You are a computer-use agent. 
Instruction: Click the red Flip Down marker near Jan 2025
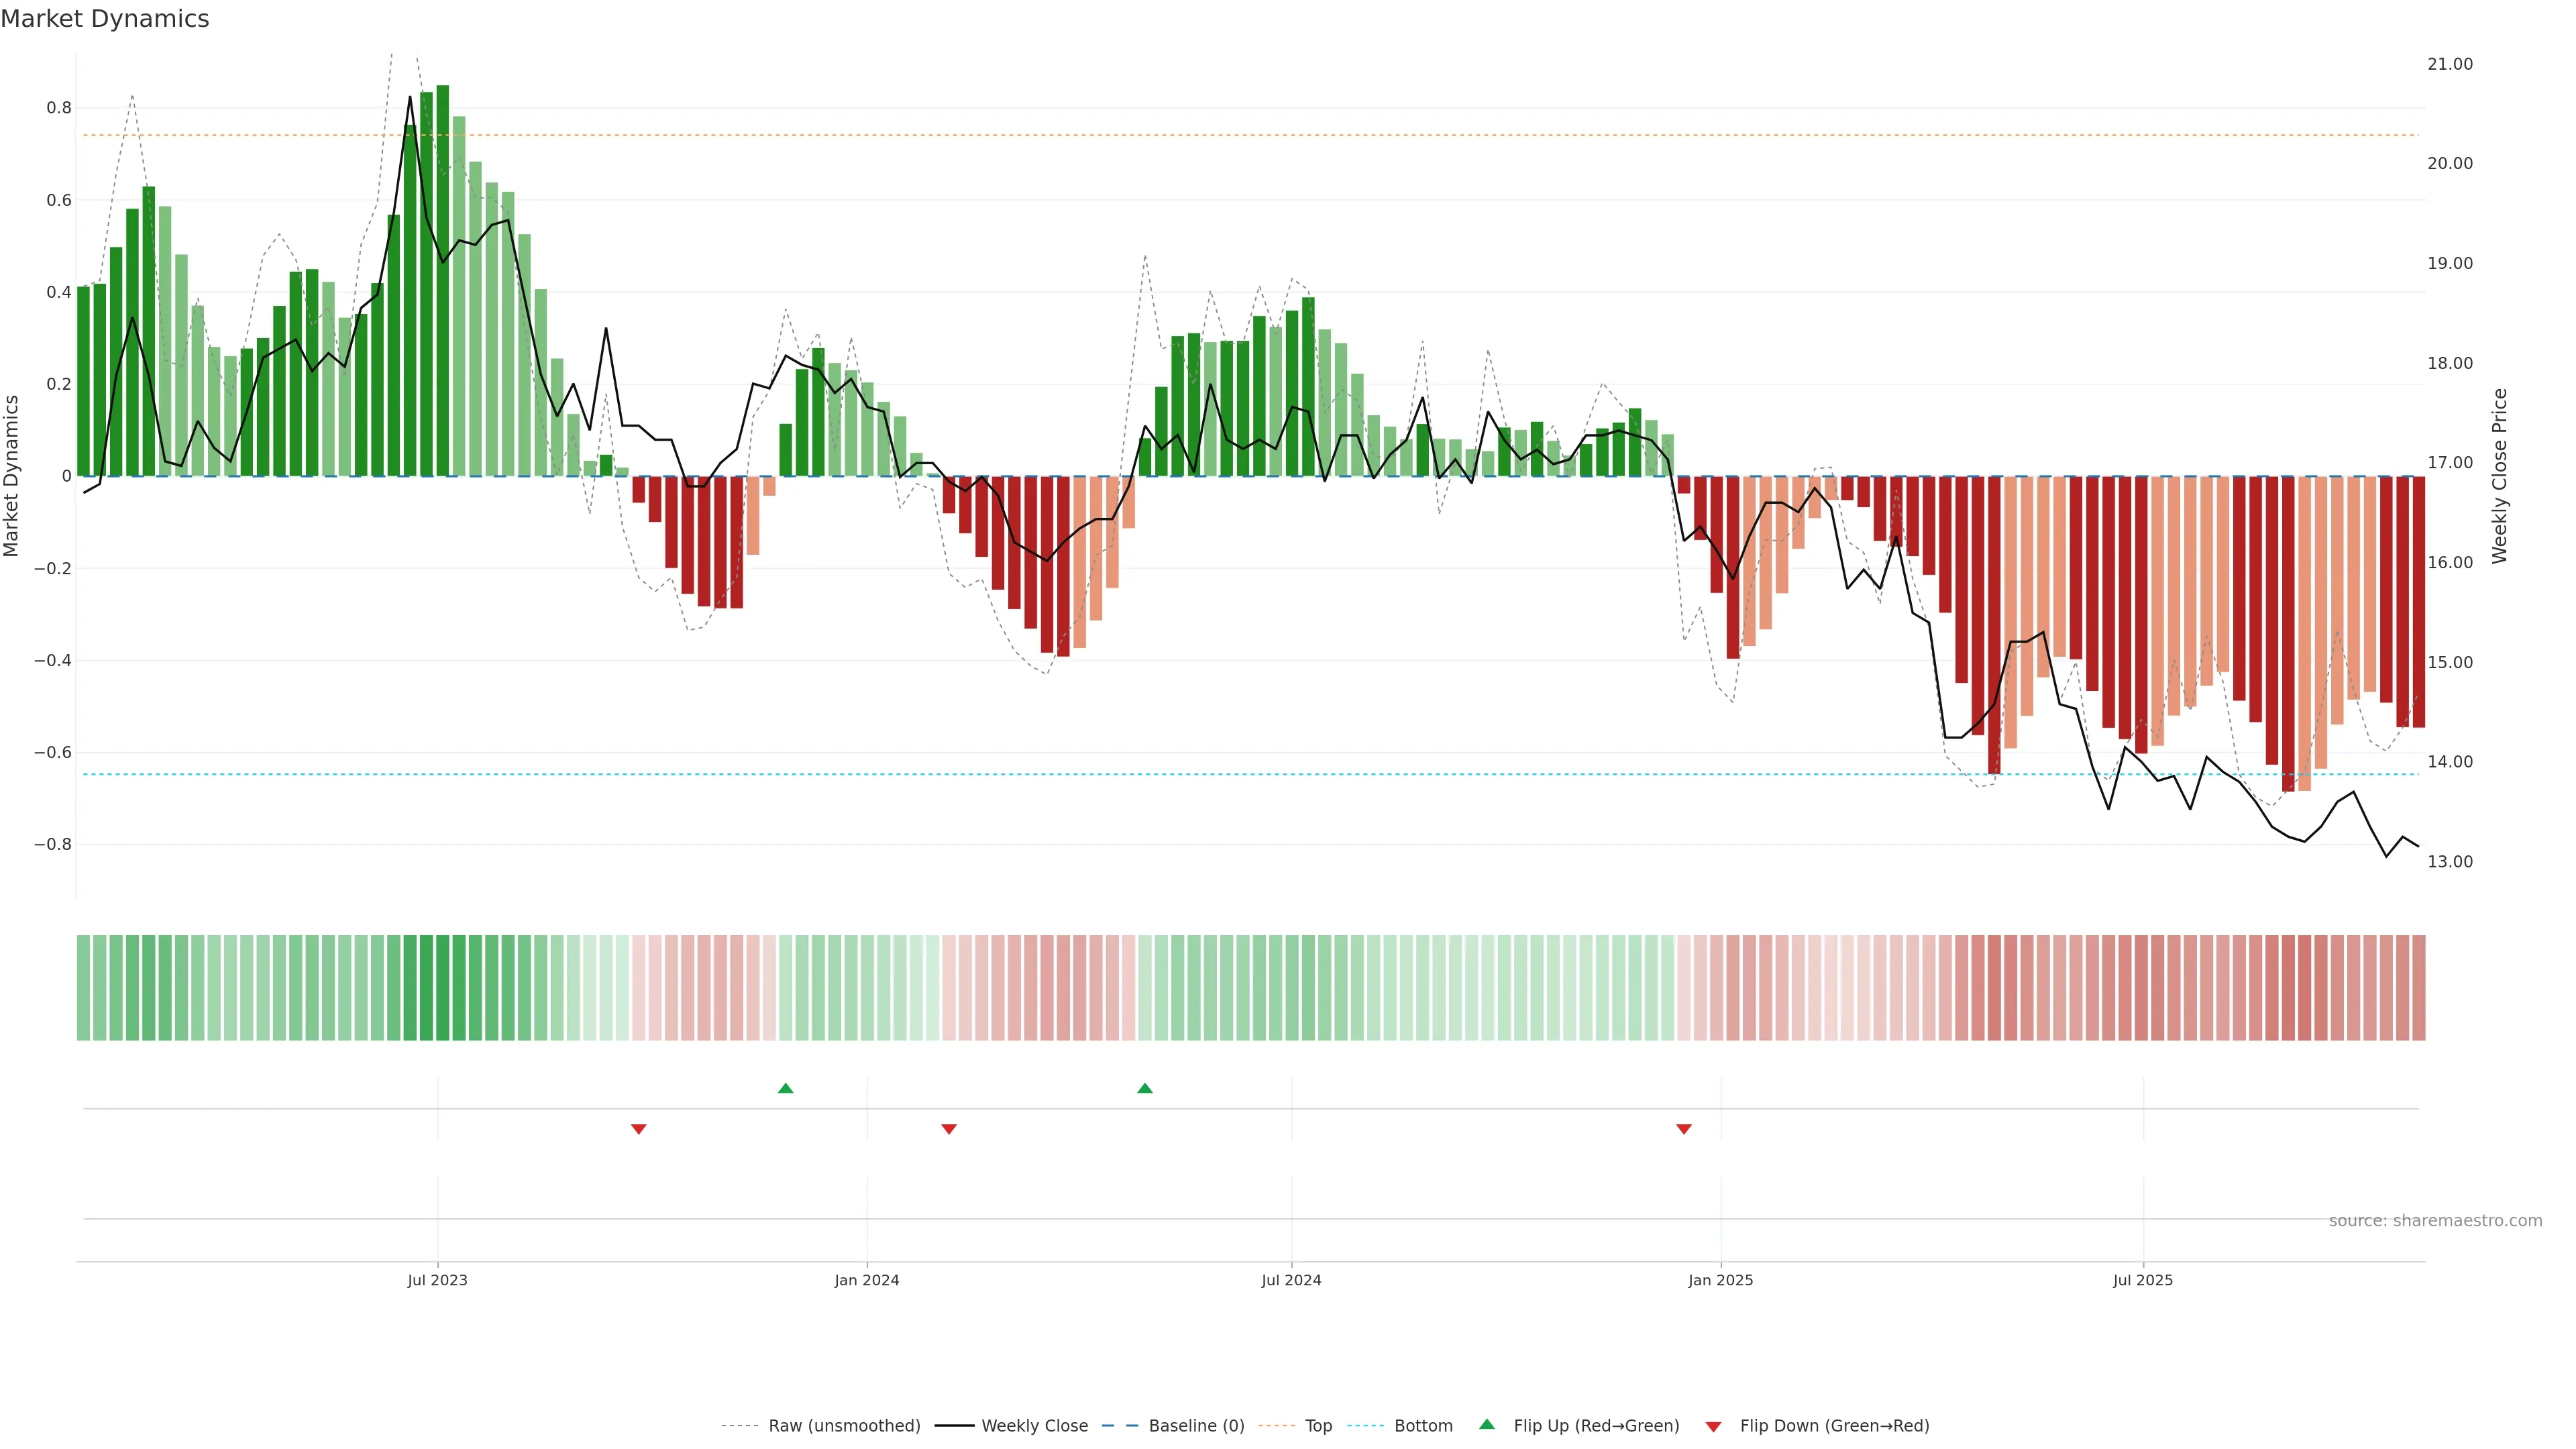click(x=1684, y=1129)
